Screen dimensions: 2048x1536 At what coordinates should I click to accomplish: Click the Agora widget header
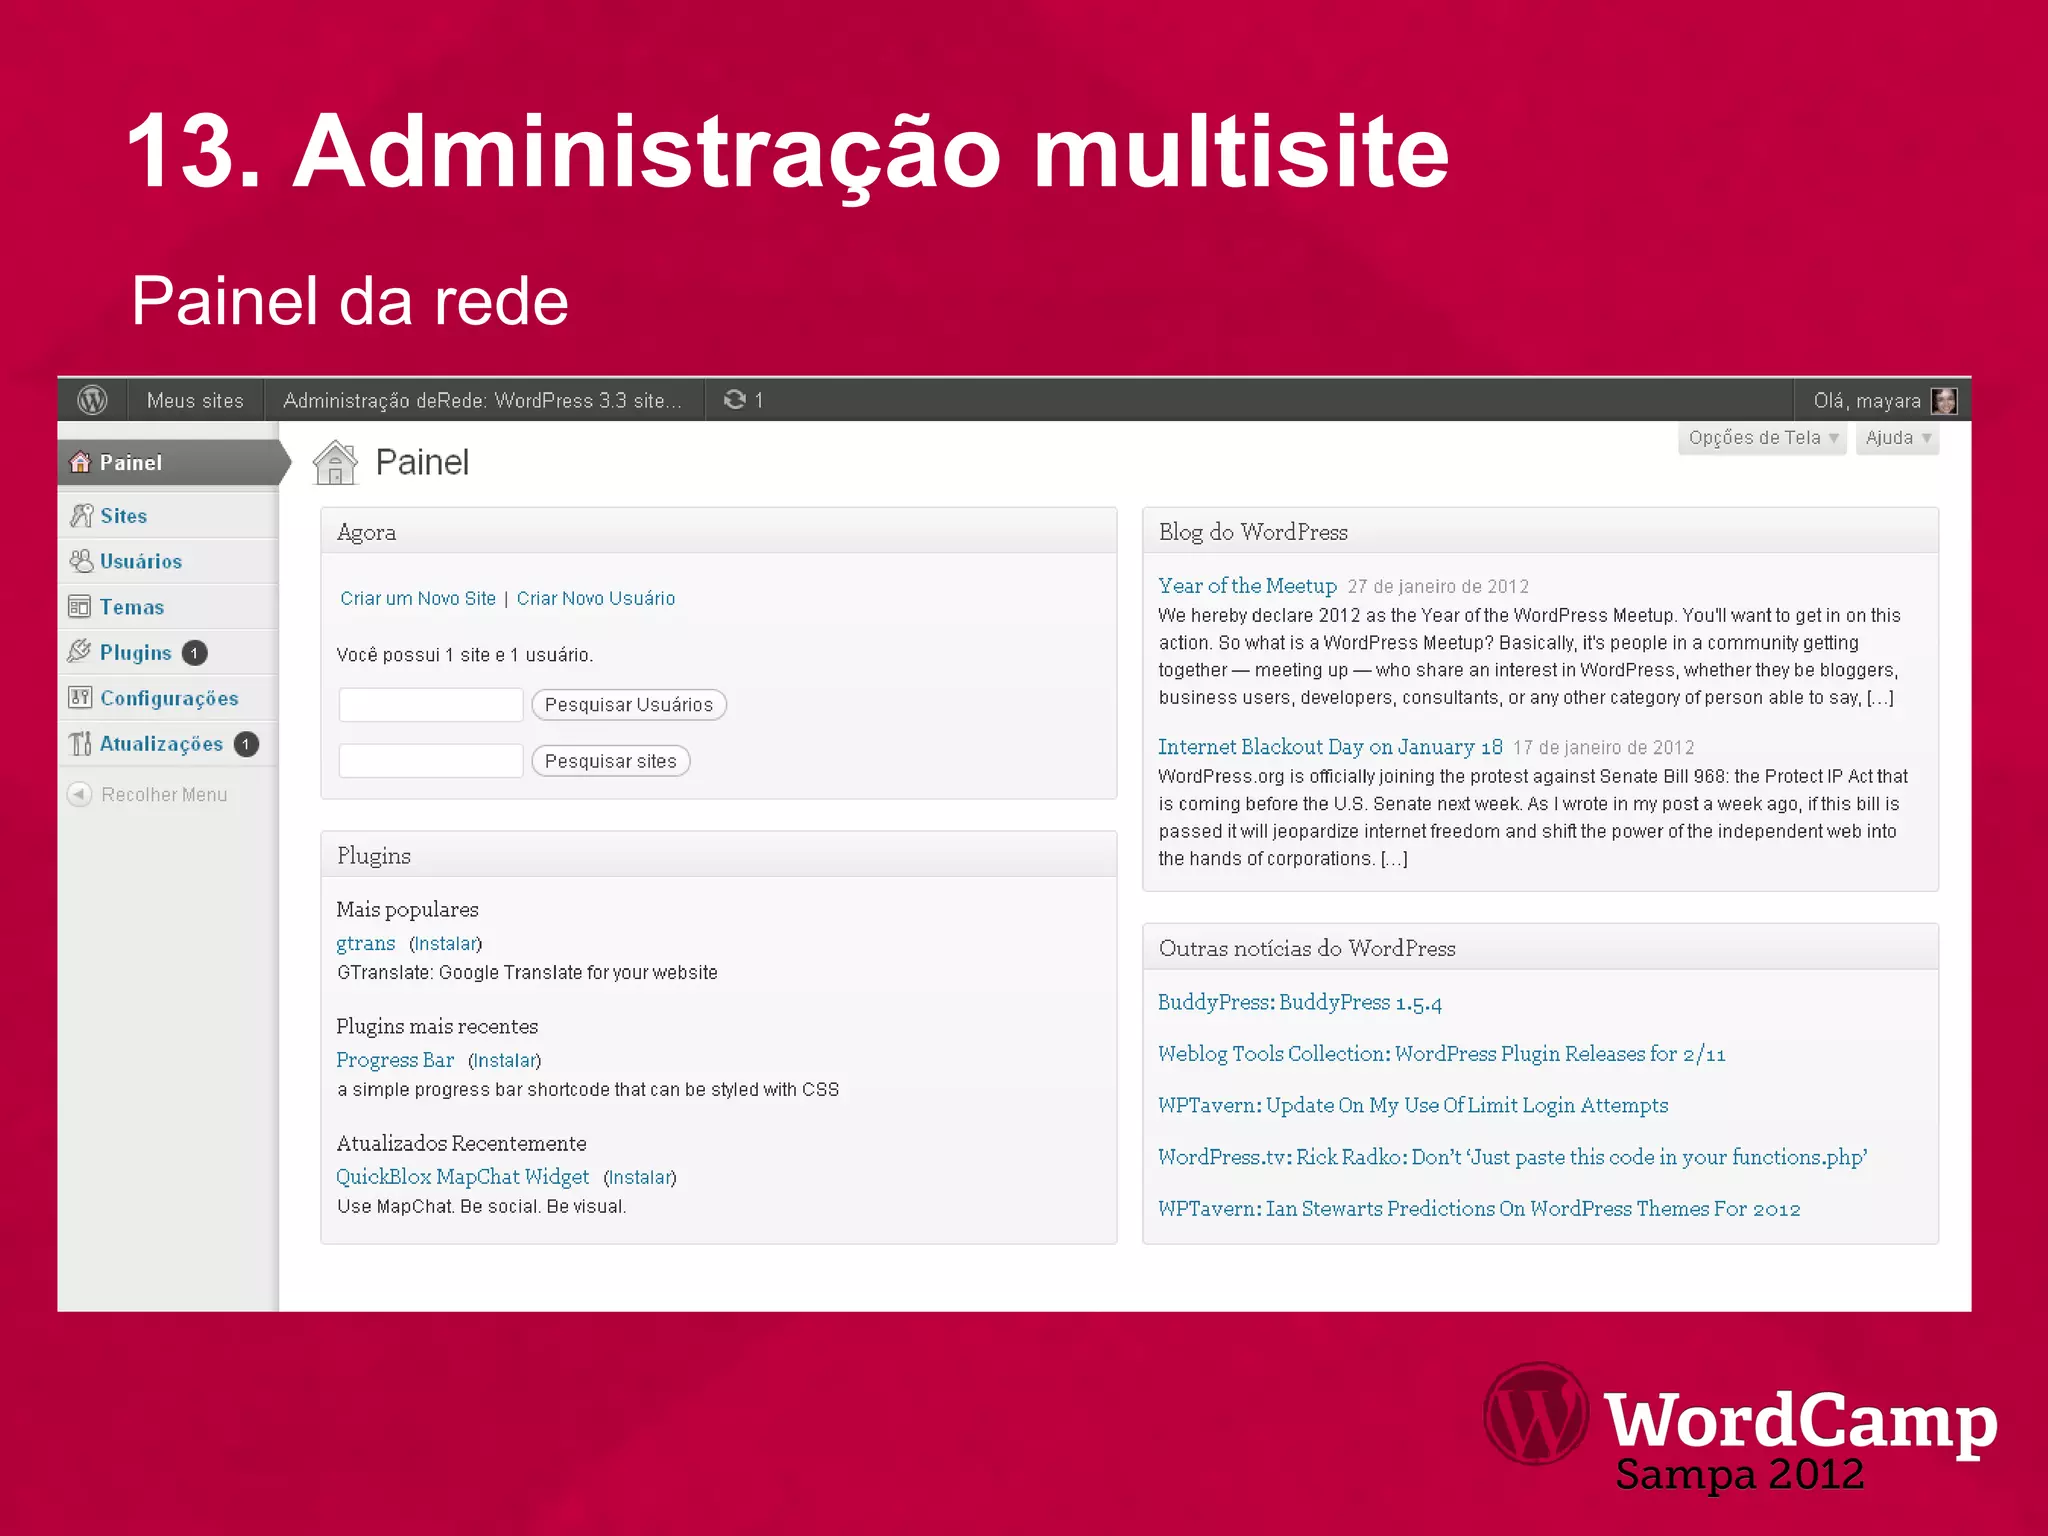point(719,531)
